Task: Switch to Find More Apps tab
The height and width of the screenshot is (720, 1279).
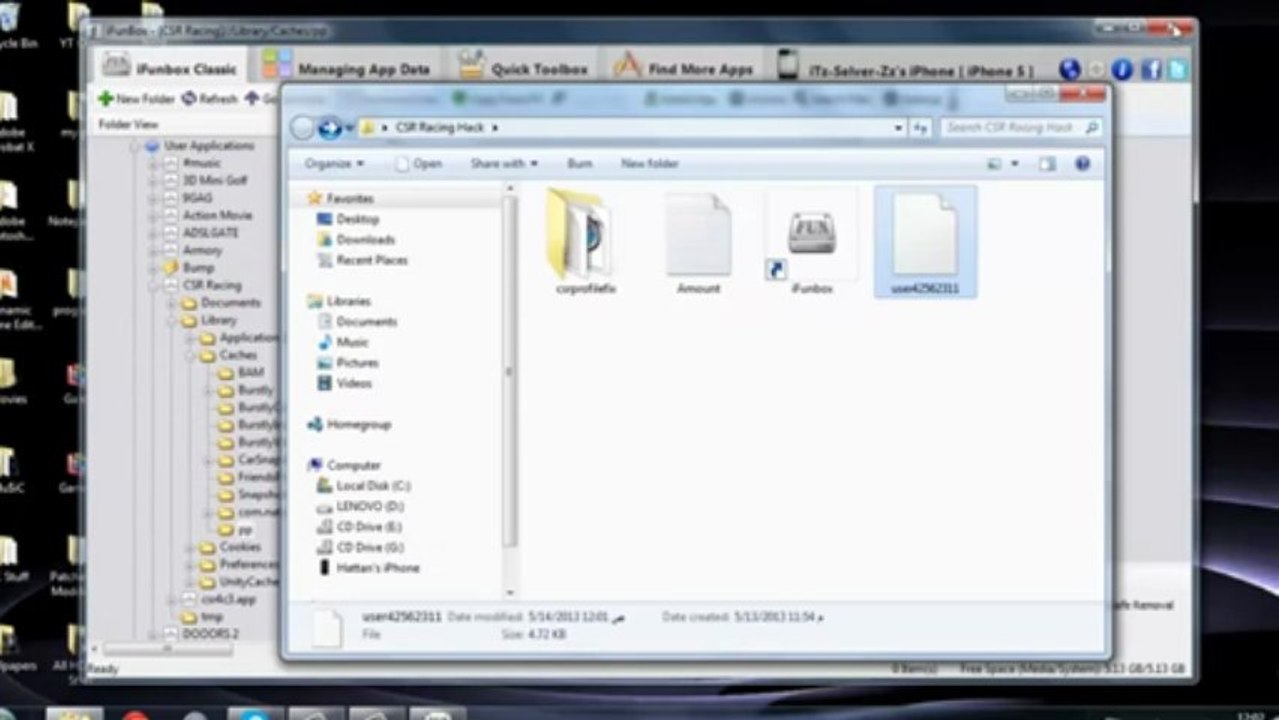Action: (683, 68)
